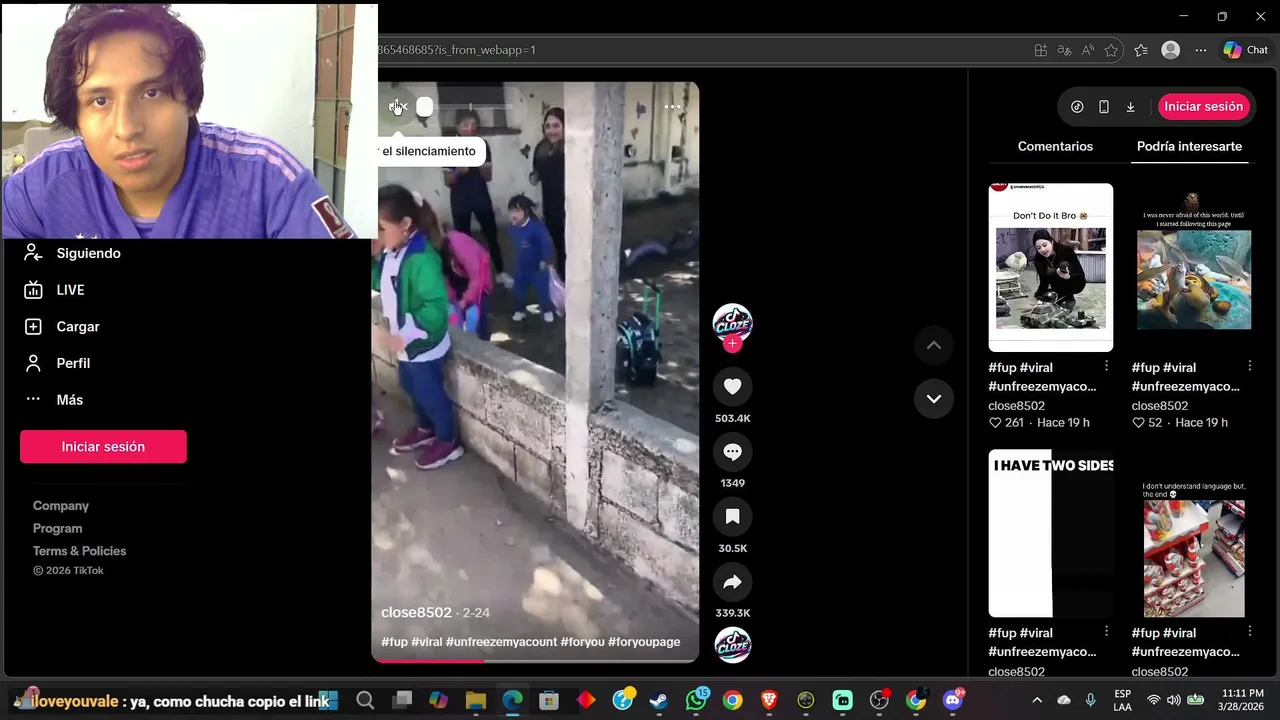Open Windows taskbar search icon
The image size is (1280, 720).
coord(365,701)
